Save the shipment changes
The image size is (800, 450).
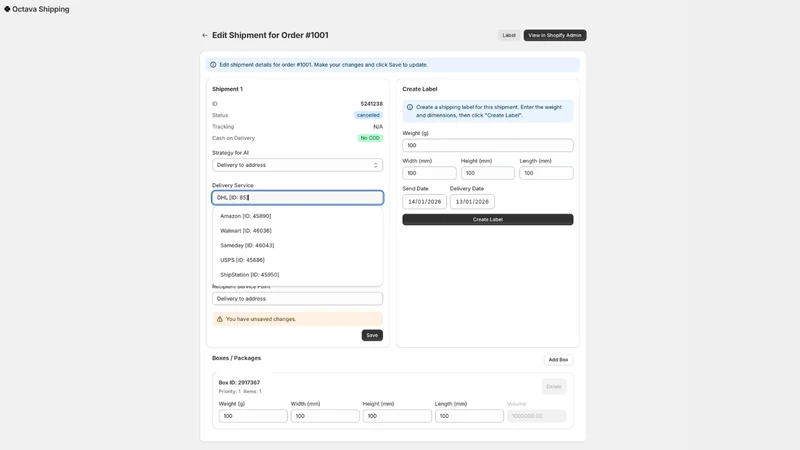click(372, 335)
